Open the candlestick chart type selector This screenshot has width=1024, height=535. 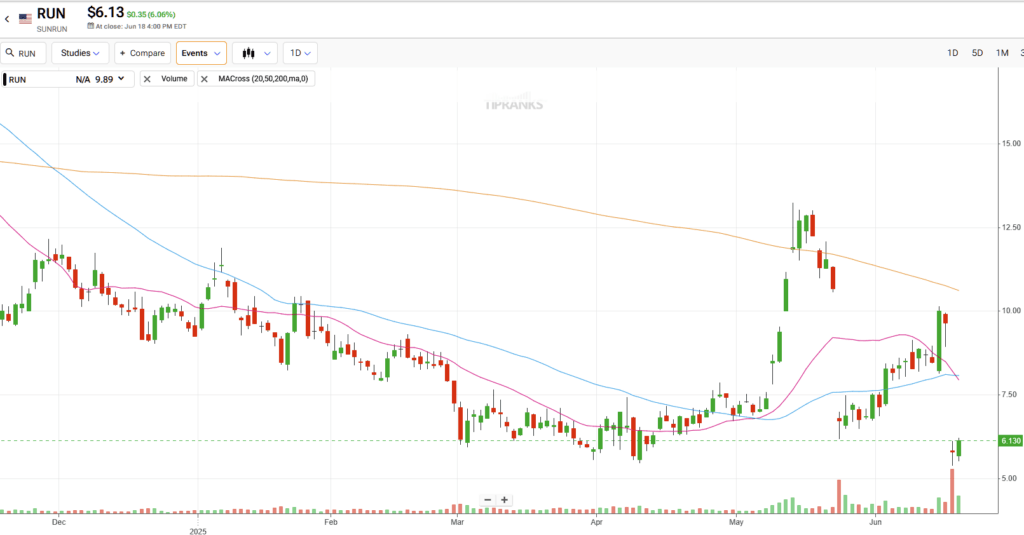pos(255,53)
